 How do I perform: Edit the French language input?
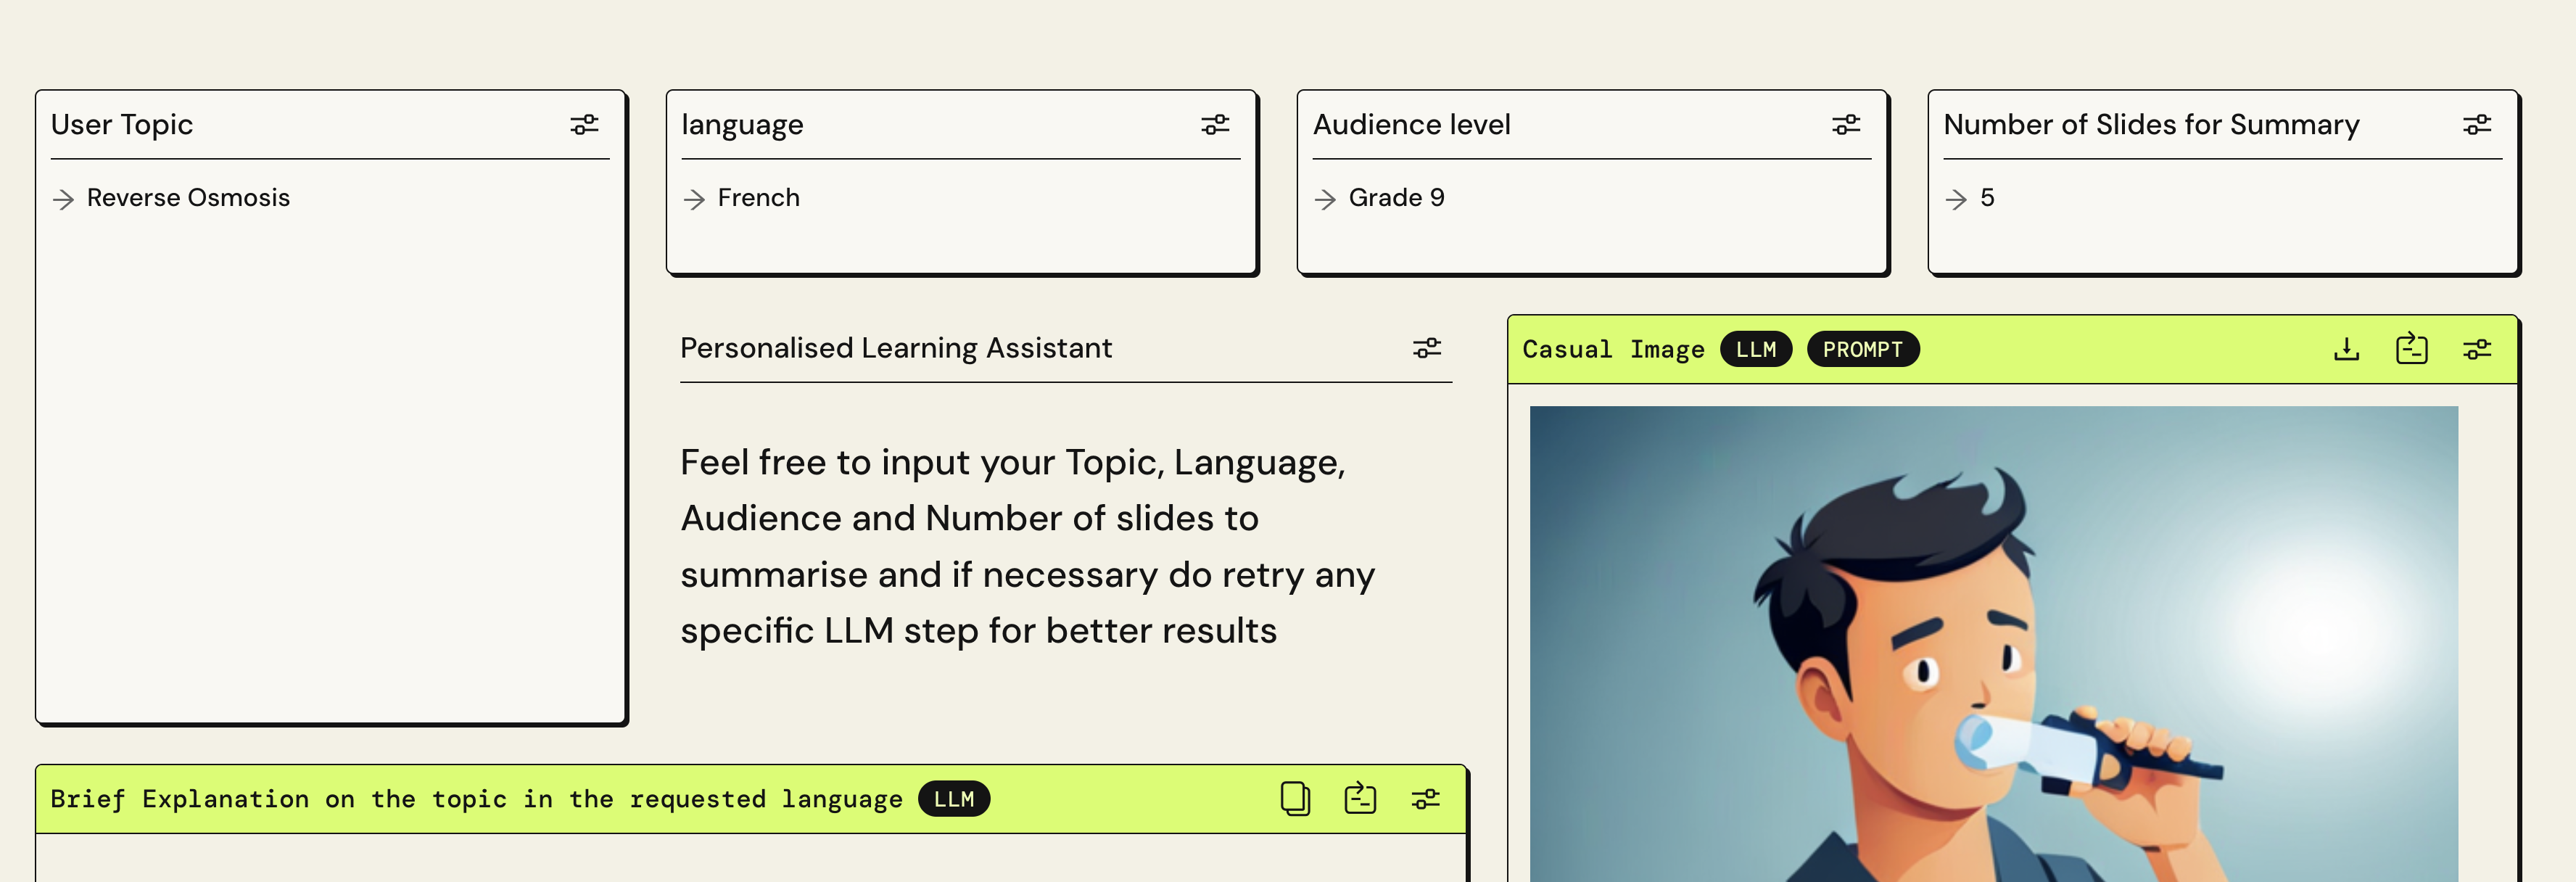click(758, 198)
